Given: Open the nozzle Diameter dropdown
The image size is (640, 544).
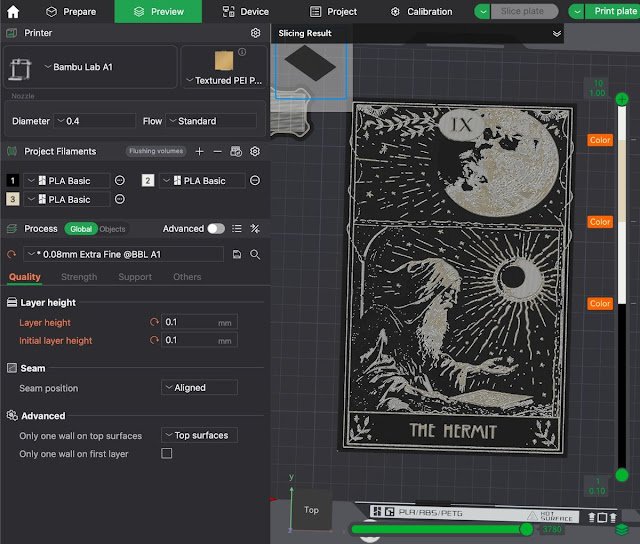Looking at the screenshot, I should [x=95, y=121].
